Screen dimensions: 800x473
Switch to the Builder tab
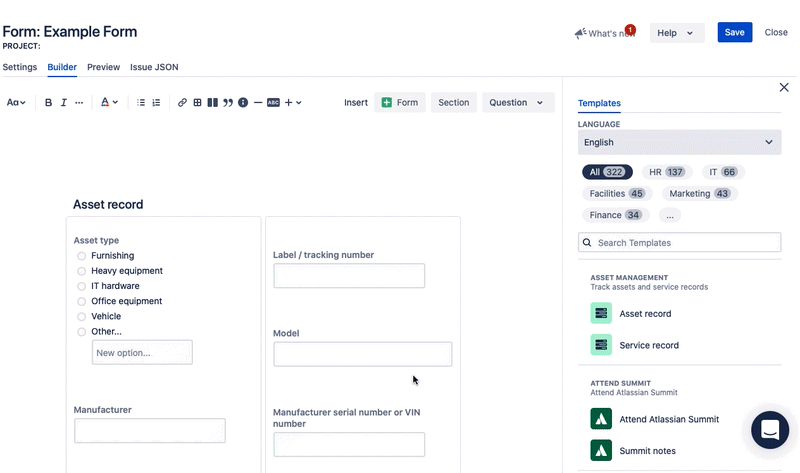[x=62, y=67]
